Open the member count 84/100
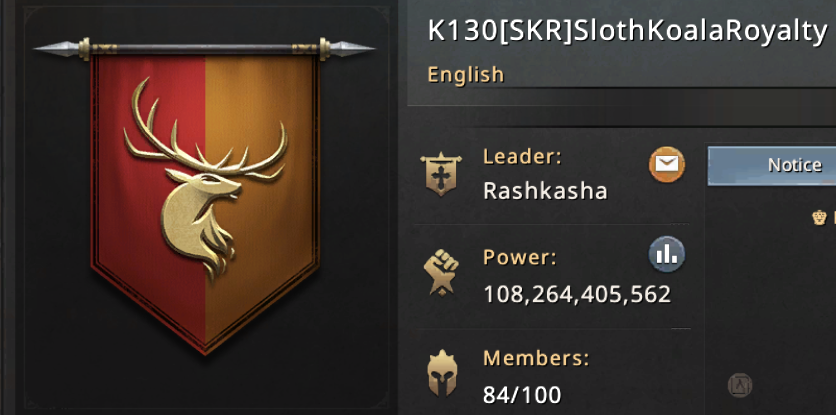 pos(522,395)
